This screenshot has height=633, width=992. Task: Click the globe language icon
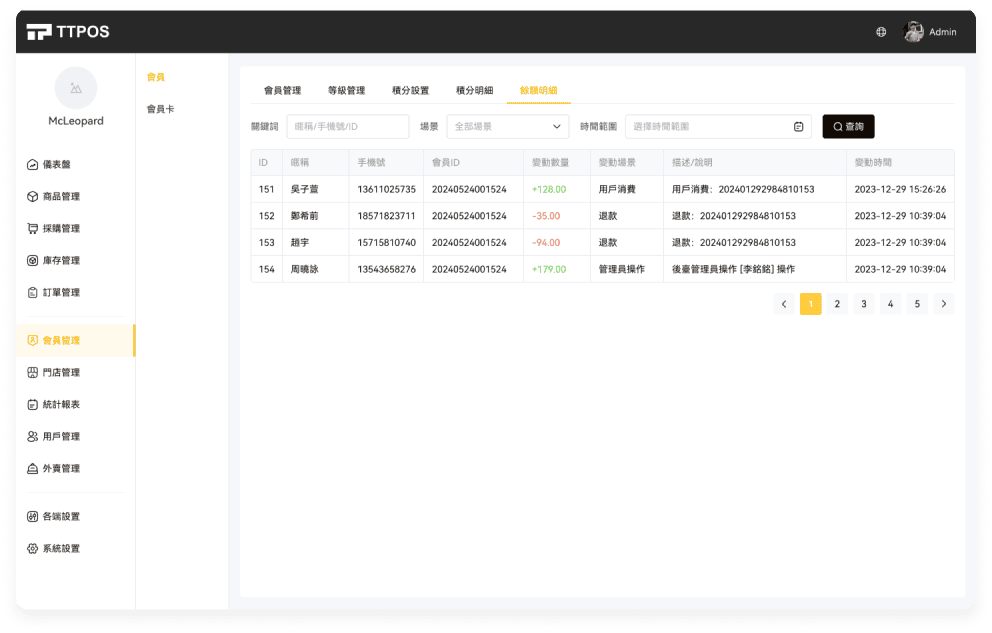(881, 32)
